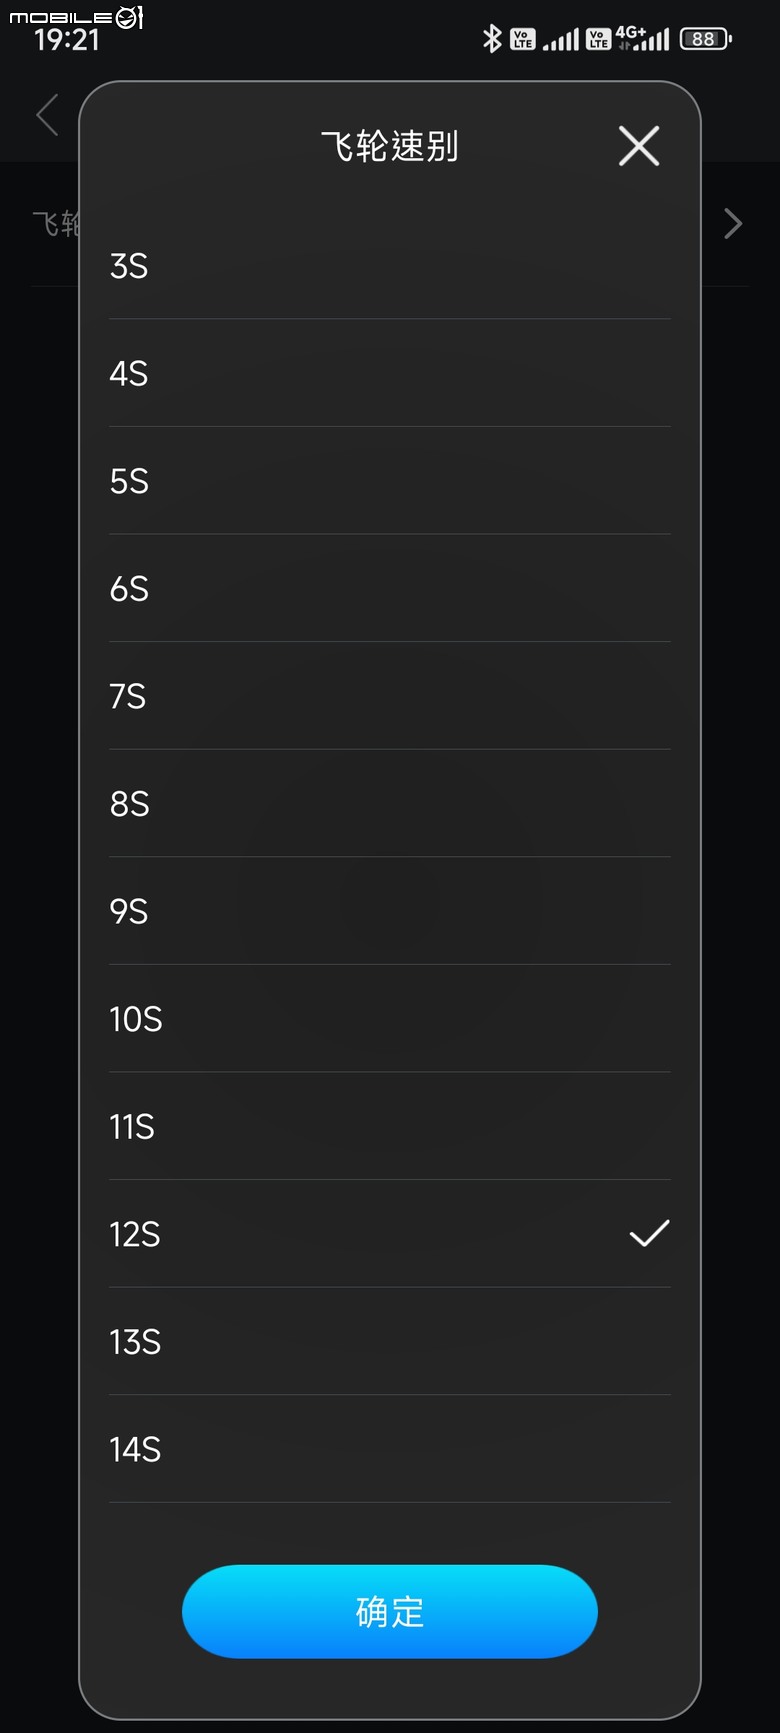Choose the 14S speed entry

[x=390, y=1449]
